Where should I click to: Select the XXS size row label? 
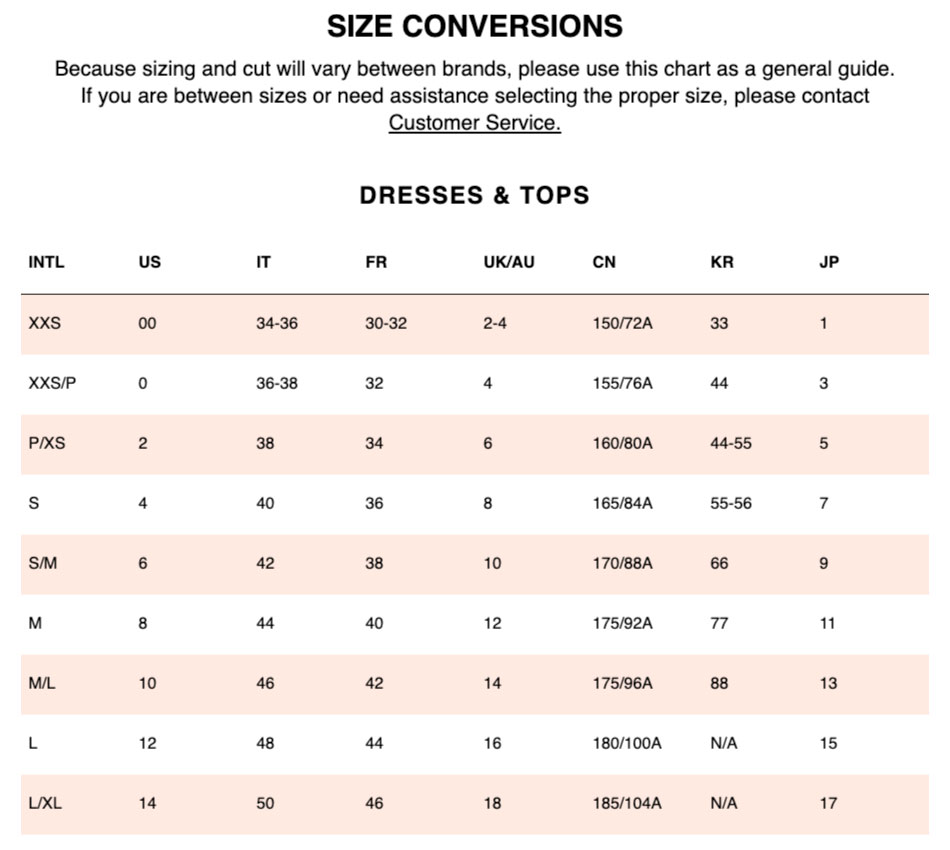pos(44,323)
